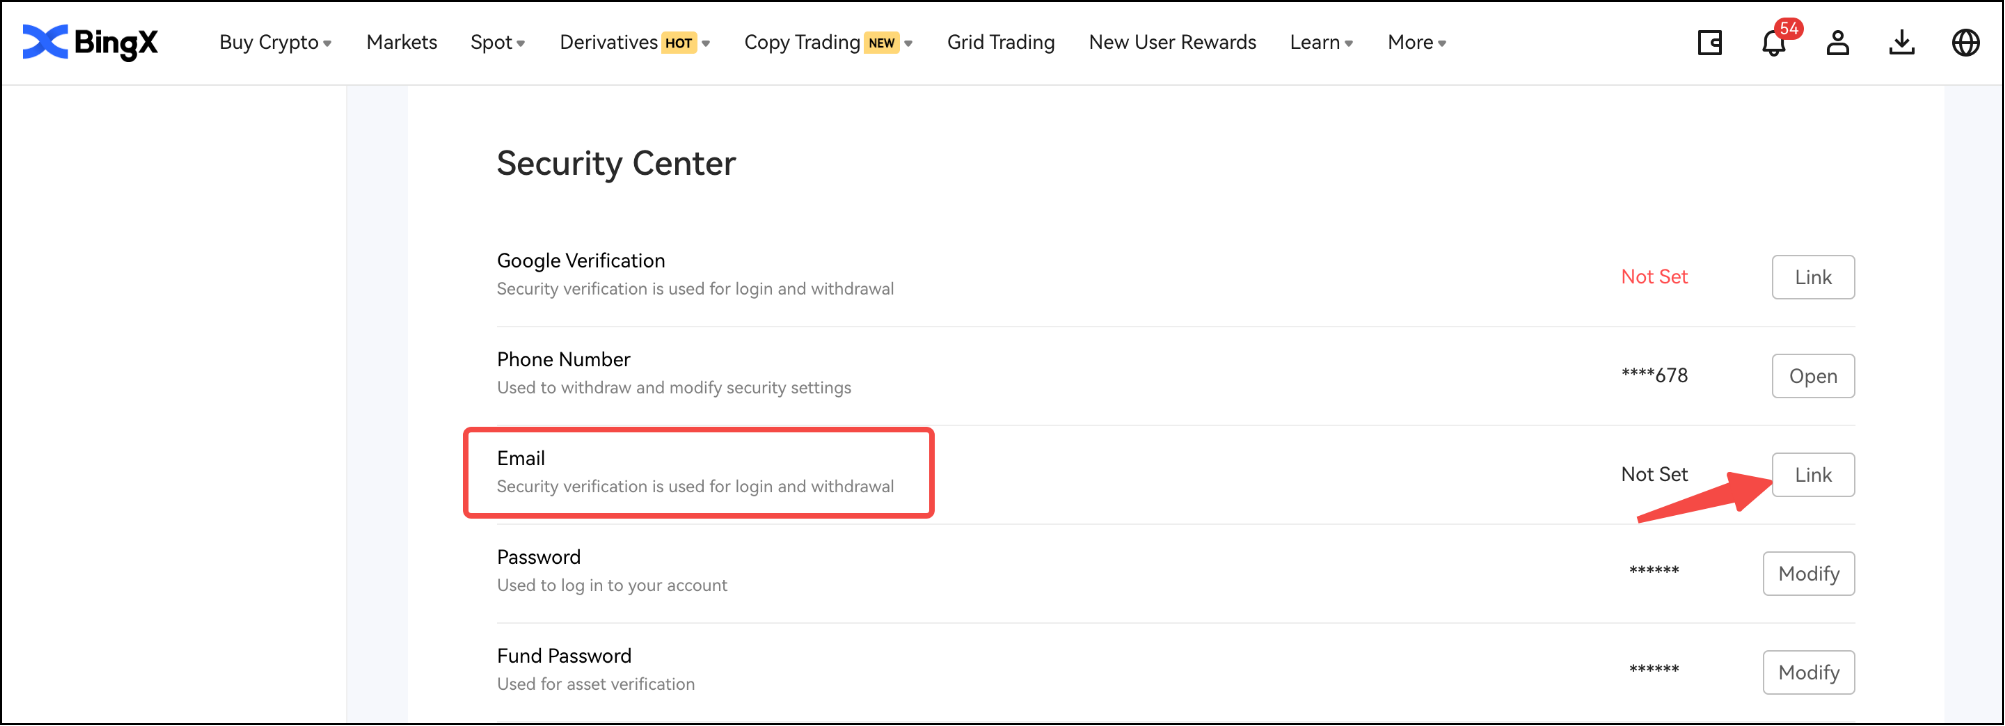This screenshot has height=726, width=2005.
Task: Click the BingX logo
Action: point(90,42)
